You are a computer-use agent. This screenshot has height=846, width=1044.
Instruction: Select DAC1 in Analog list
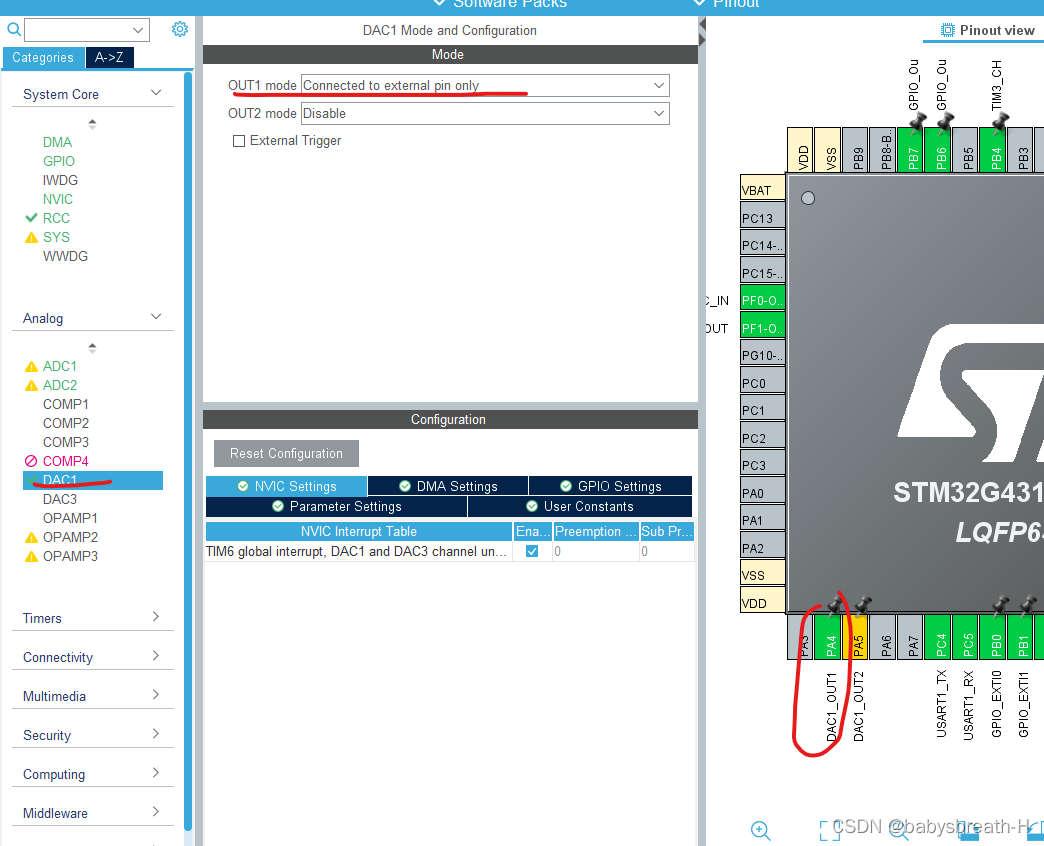tap(93, 480)
